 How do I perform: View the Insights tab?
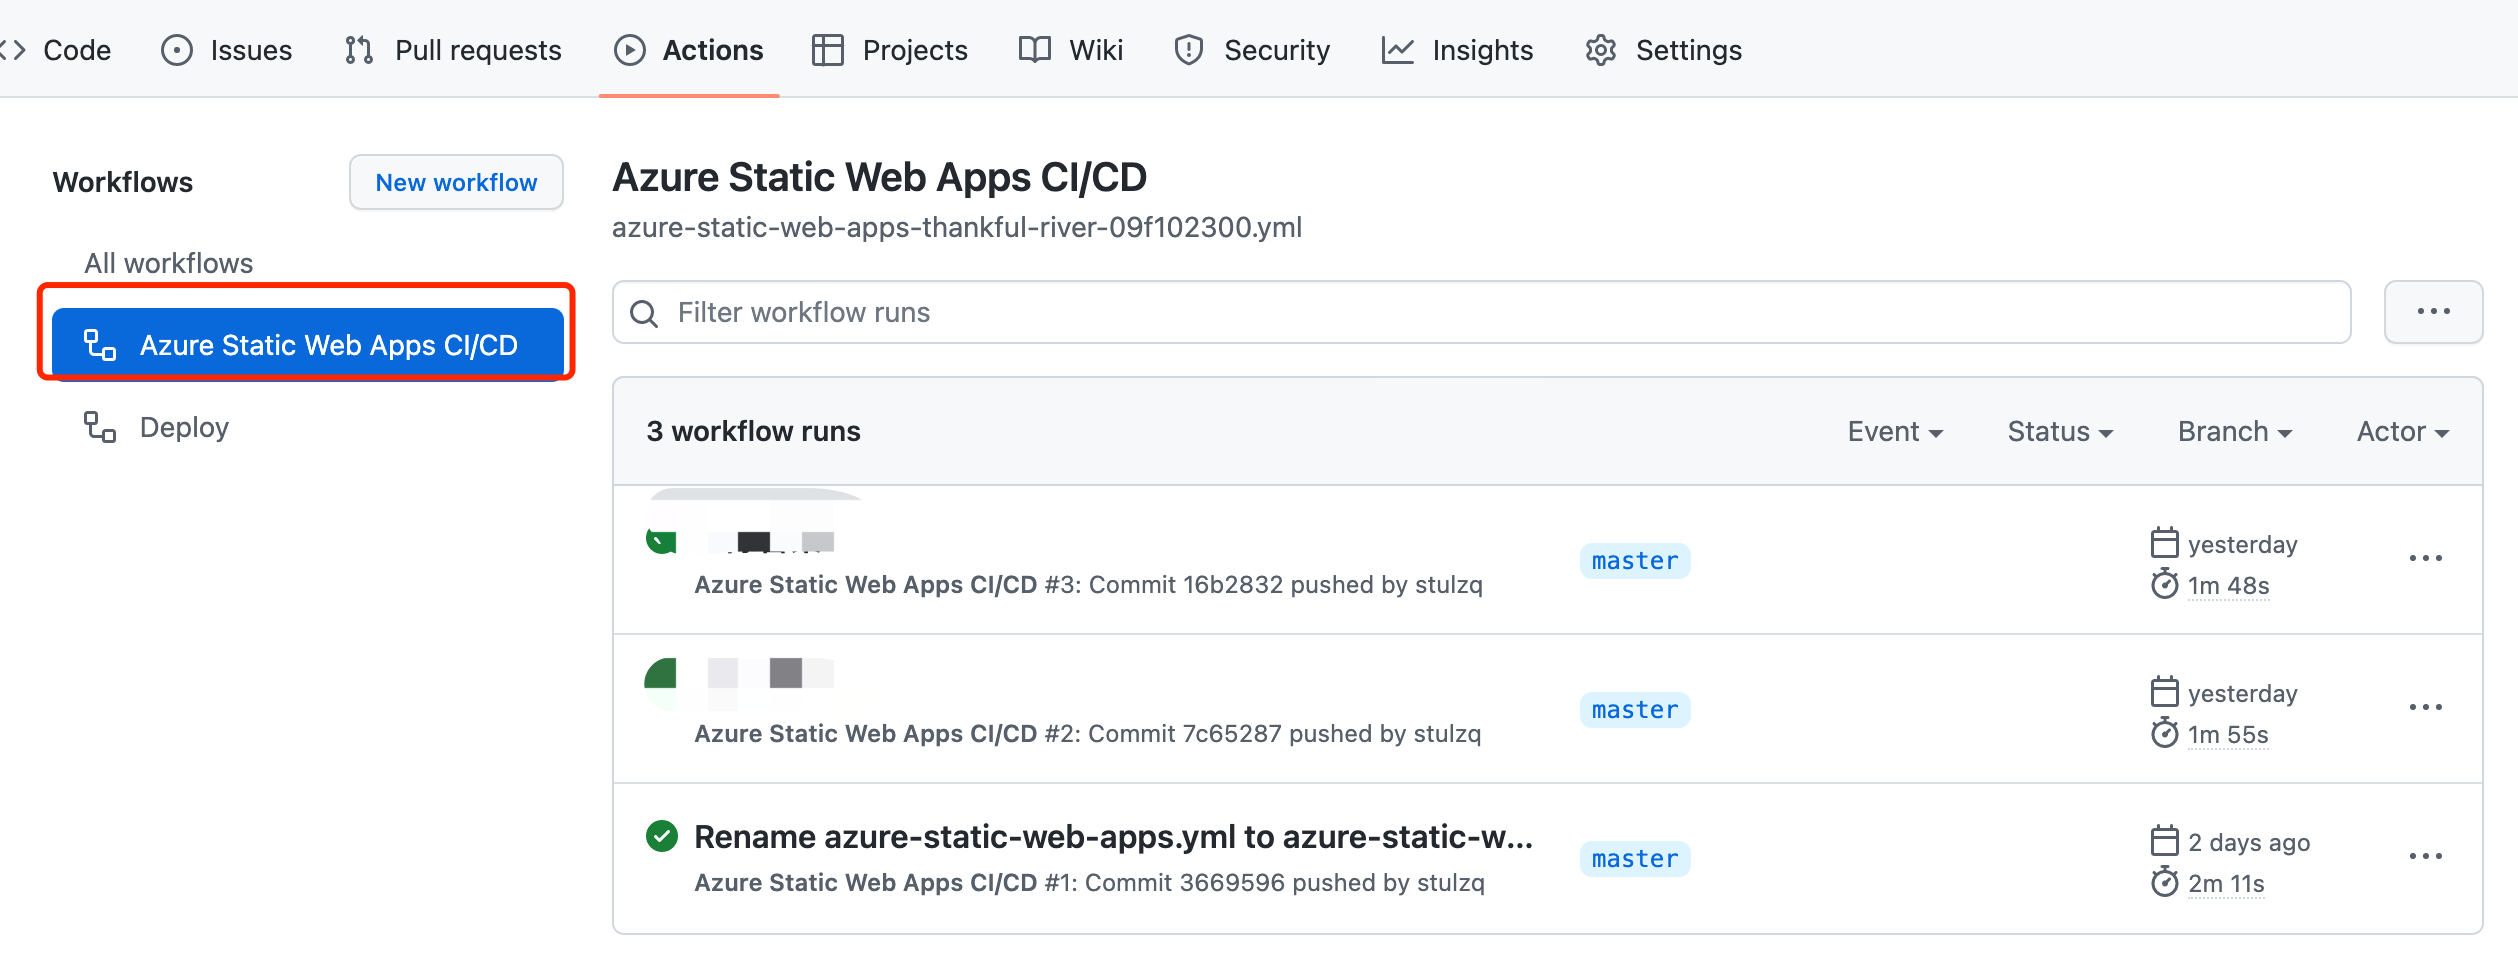coord(1457,50)
